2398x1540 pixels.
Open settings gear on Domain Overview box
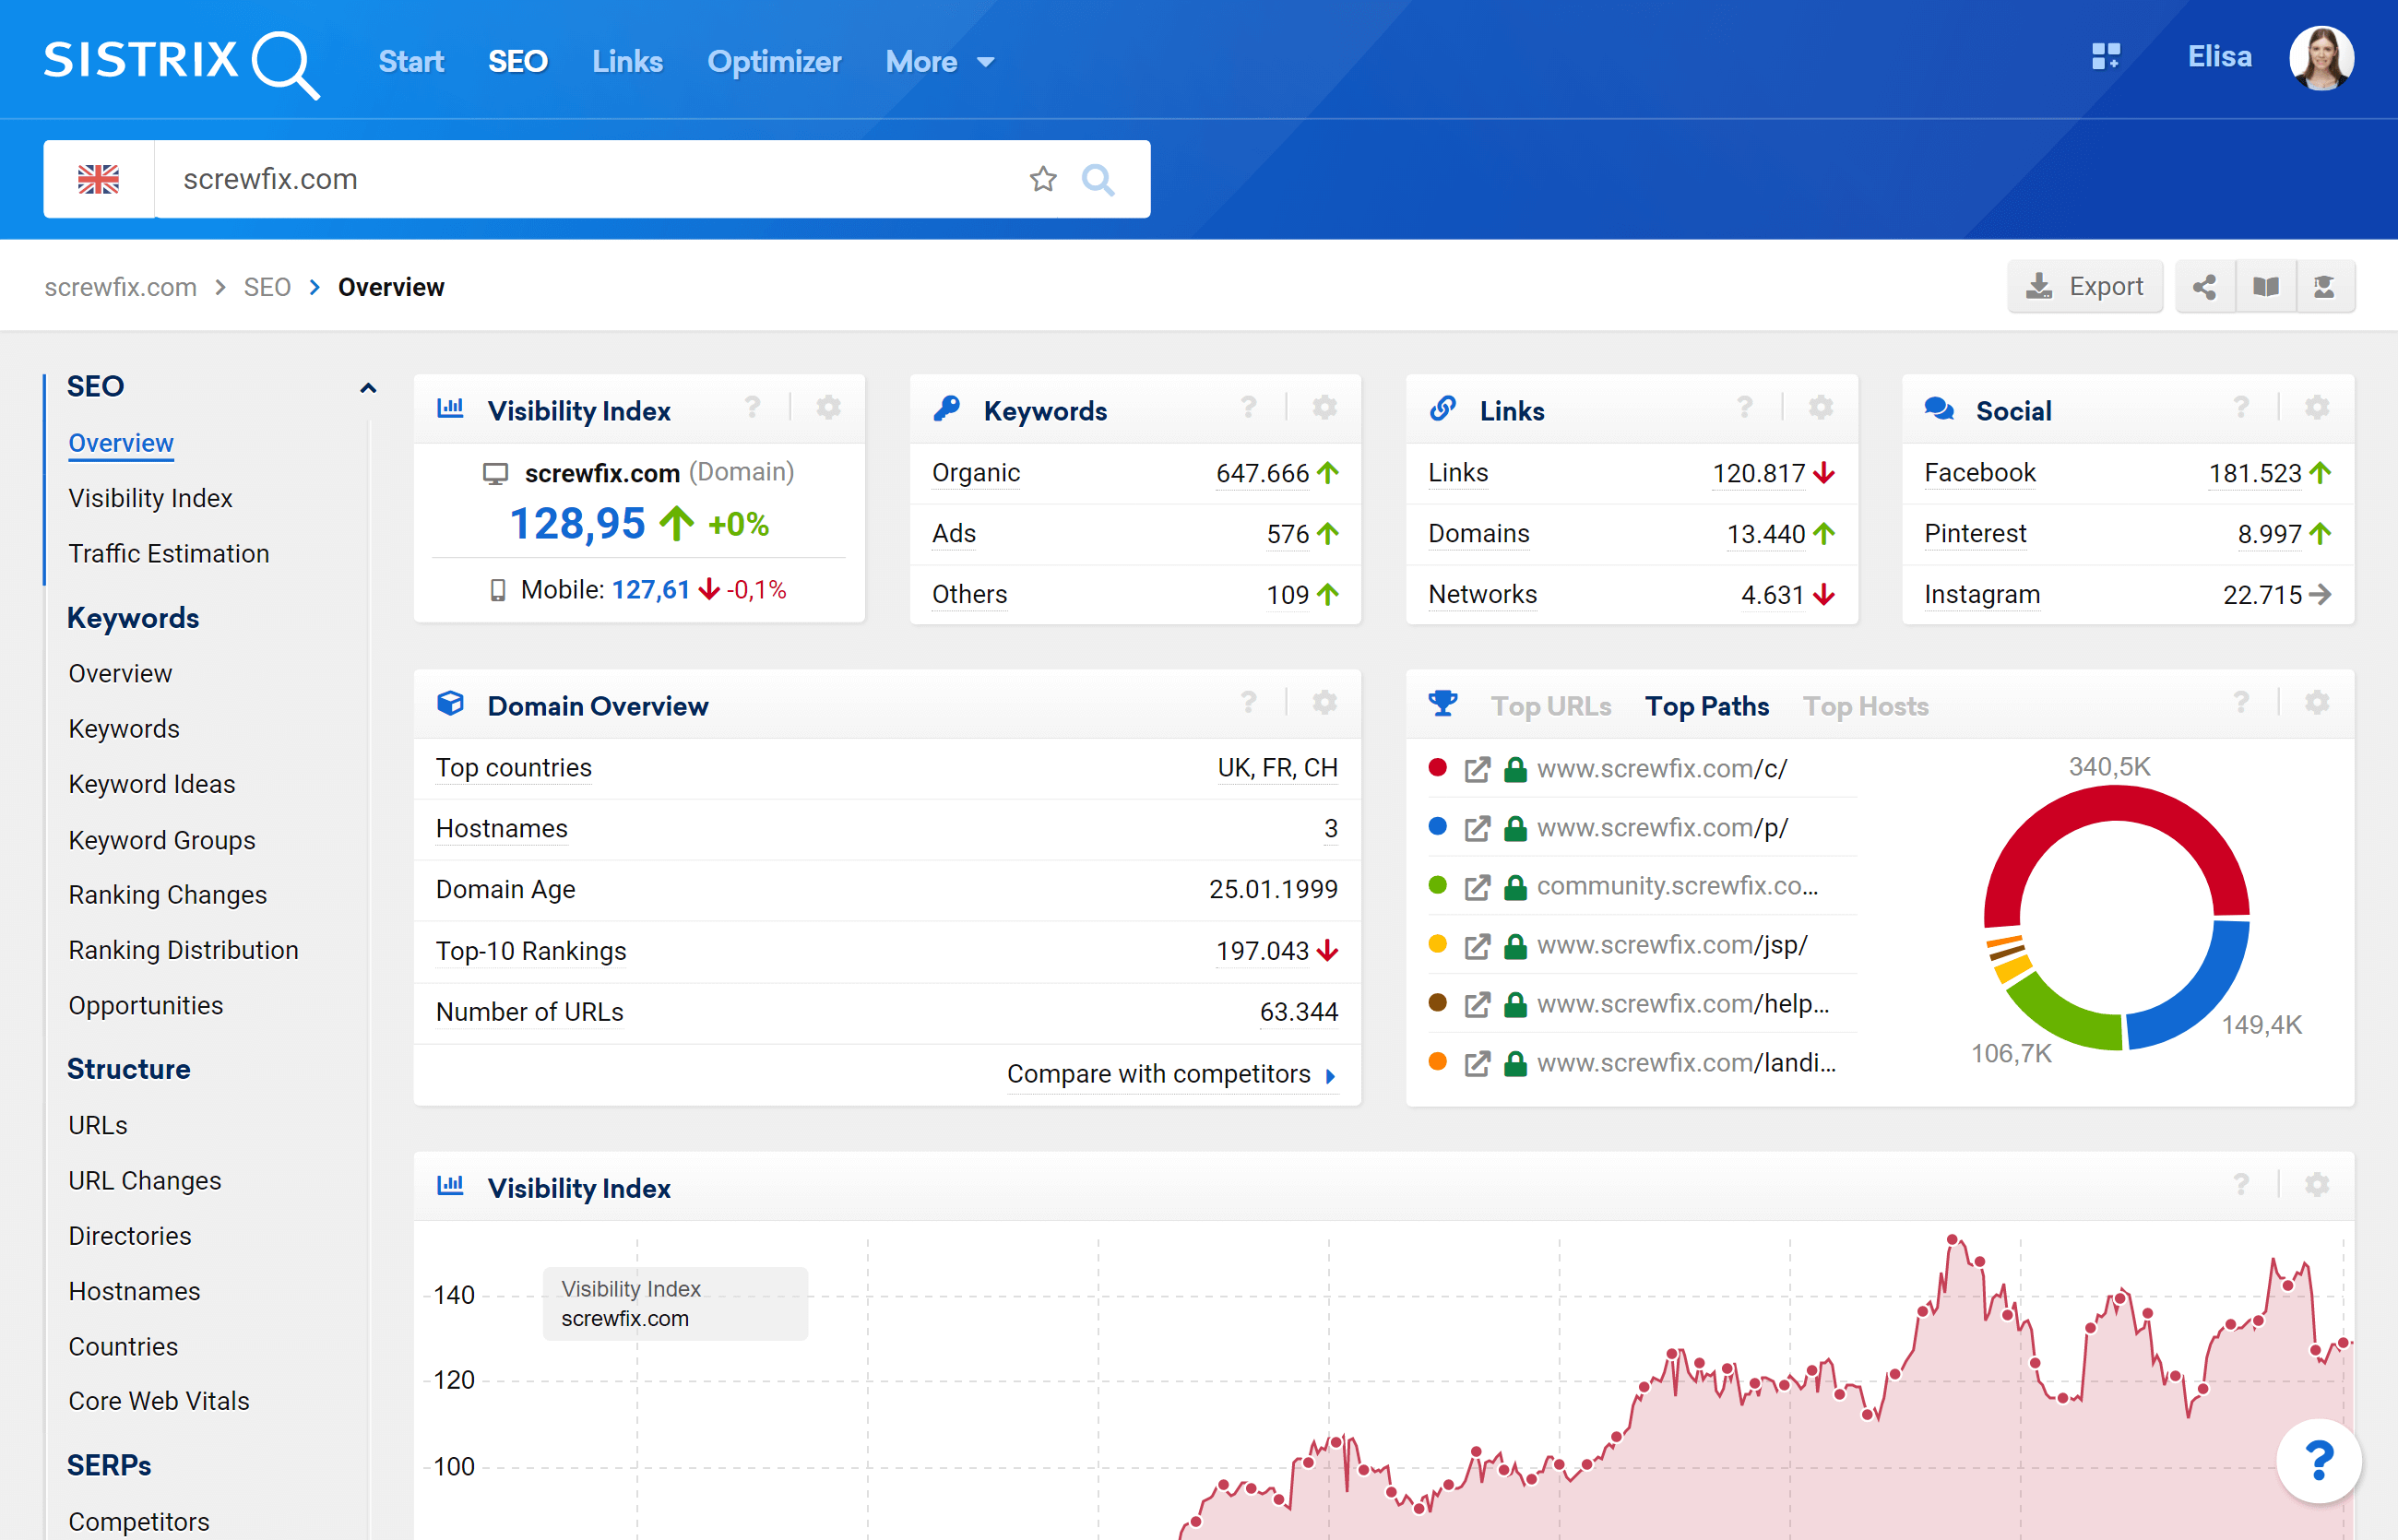click(x=1324, y=703)
